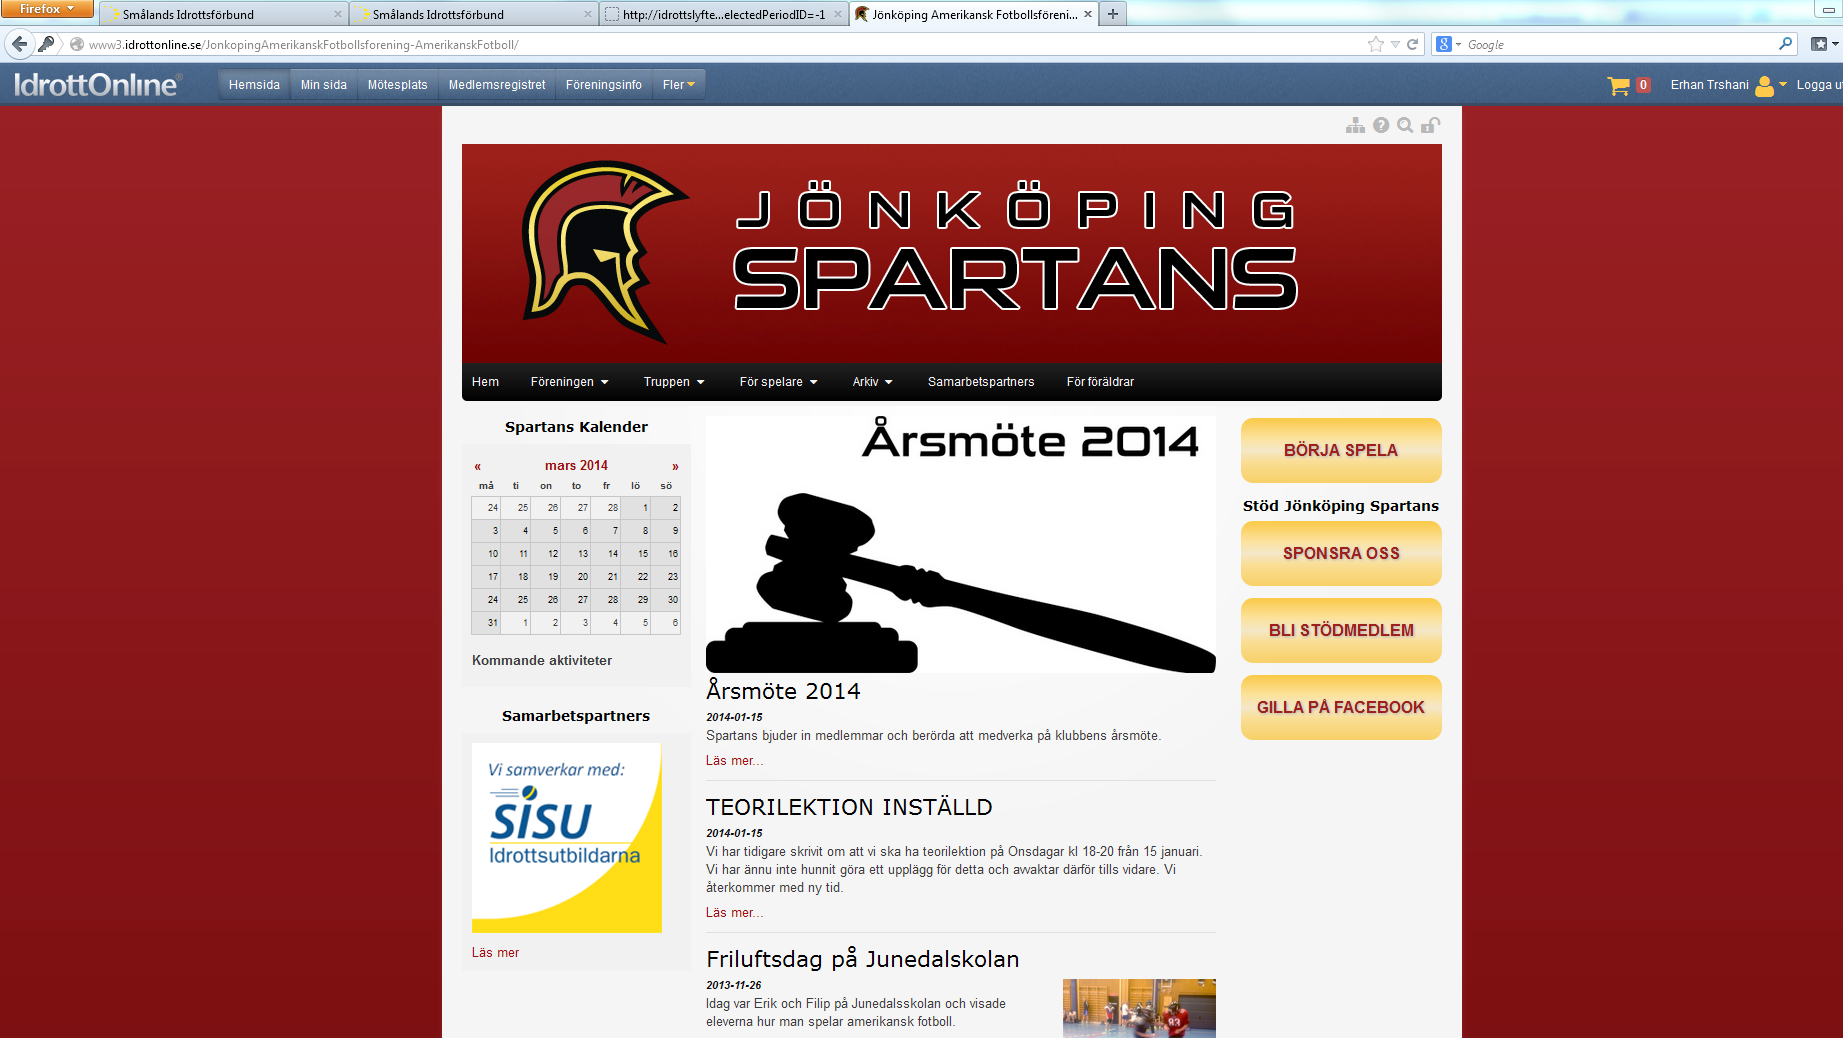Screen dimensions: 1843x1038
Task: Select calendar day 14 in mars 2014
Action: [x=606, y=553]
